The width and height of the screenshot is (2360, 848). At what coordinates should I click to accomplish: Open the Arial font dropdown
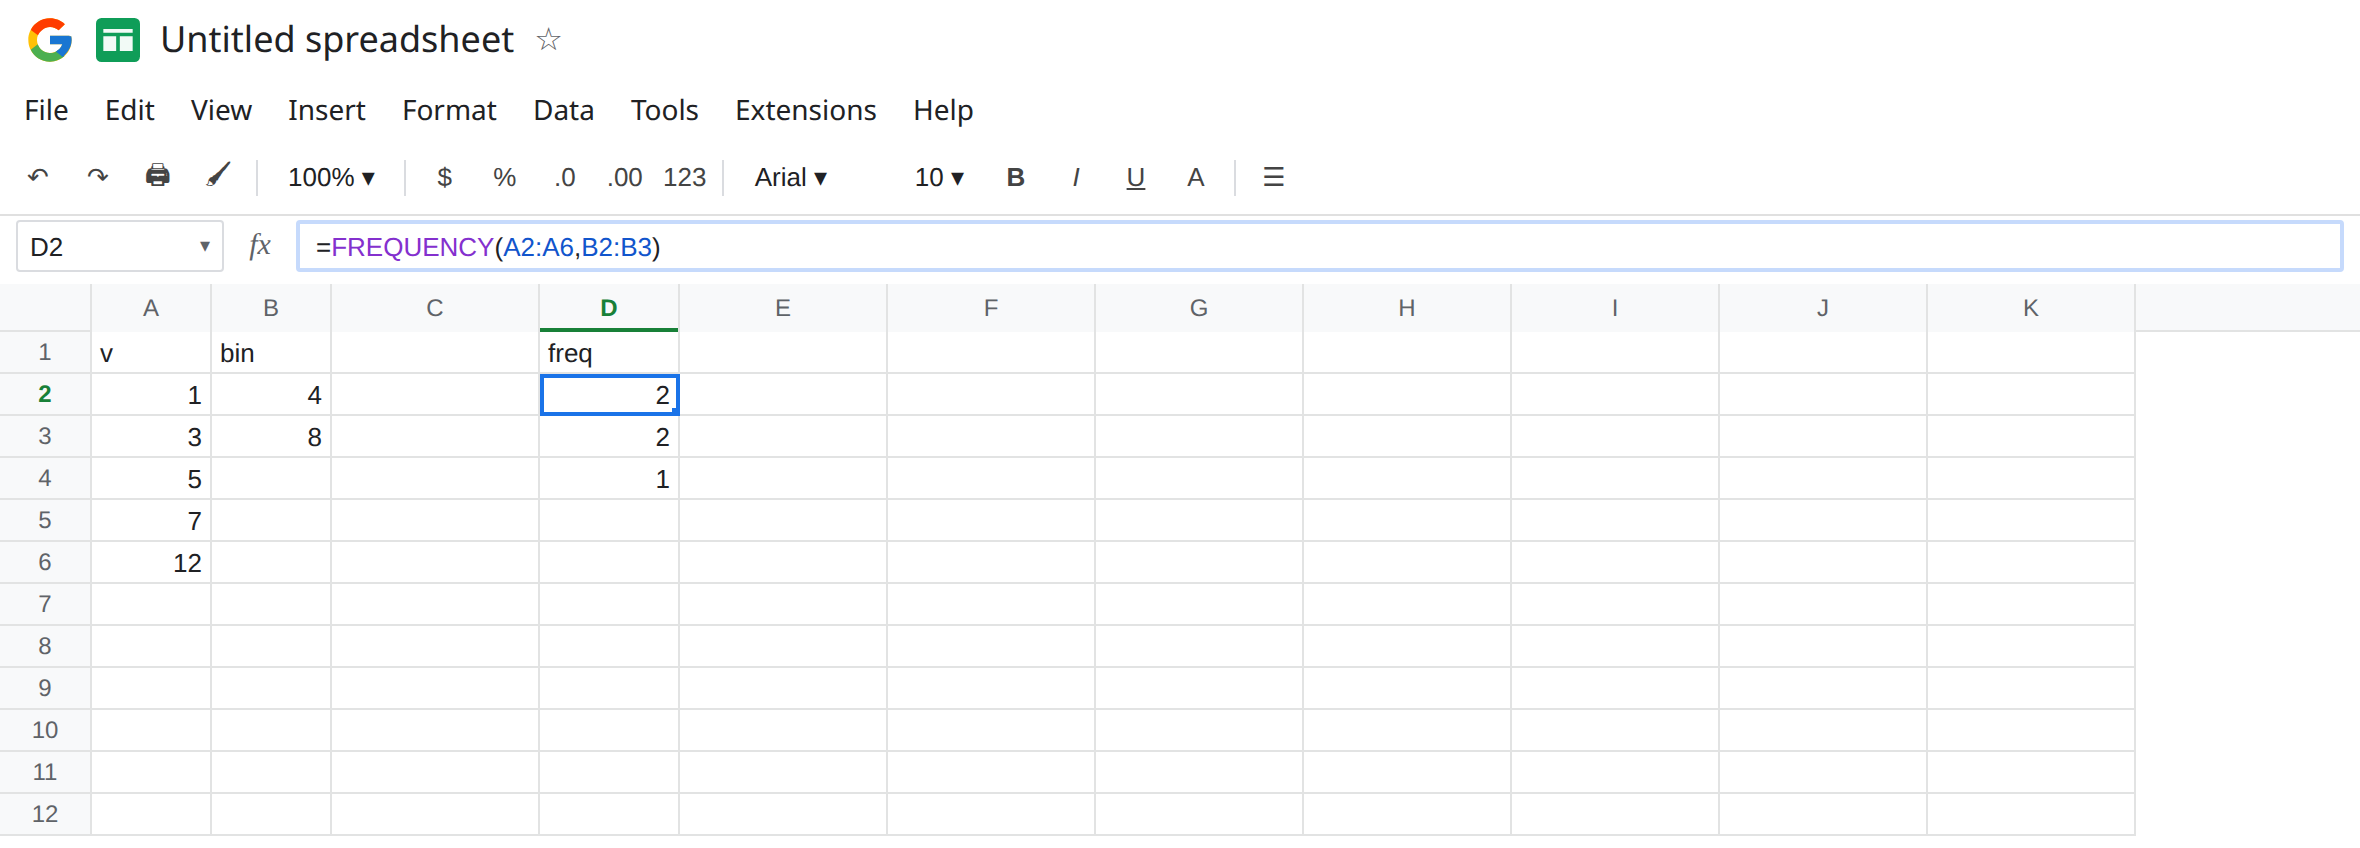click(x=791, y=177)
